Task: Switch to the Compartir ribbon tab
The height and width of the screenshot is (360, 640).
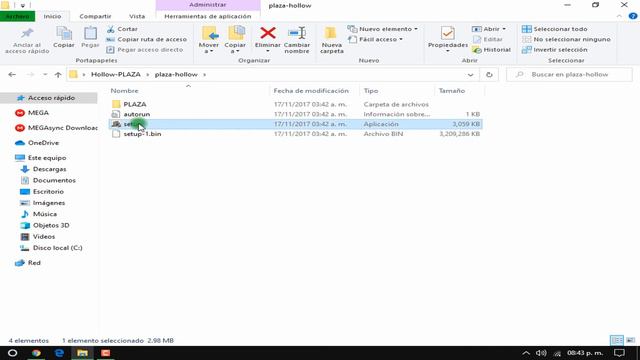Action: [95, 16]
